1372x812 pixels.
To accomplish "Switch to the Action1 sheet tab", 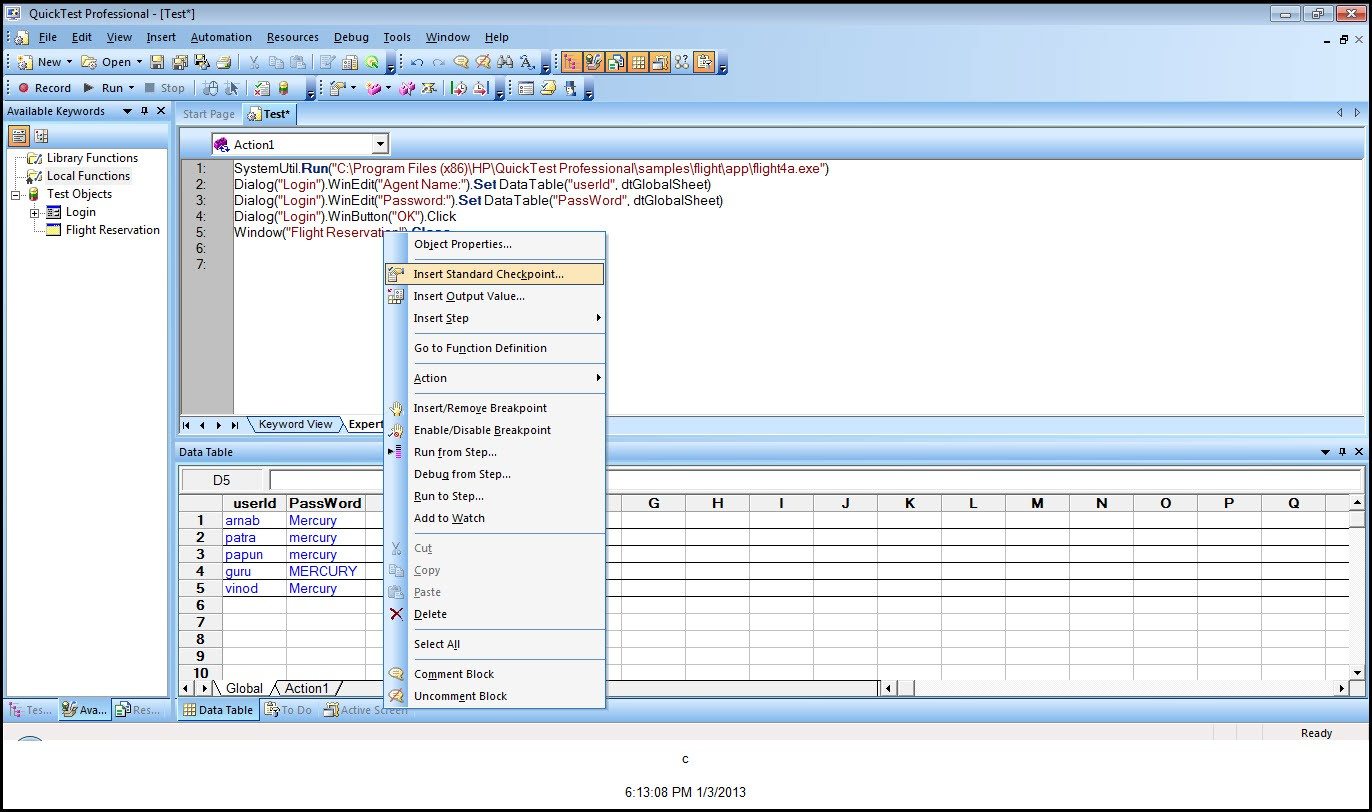I will (306, 688).
